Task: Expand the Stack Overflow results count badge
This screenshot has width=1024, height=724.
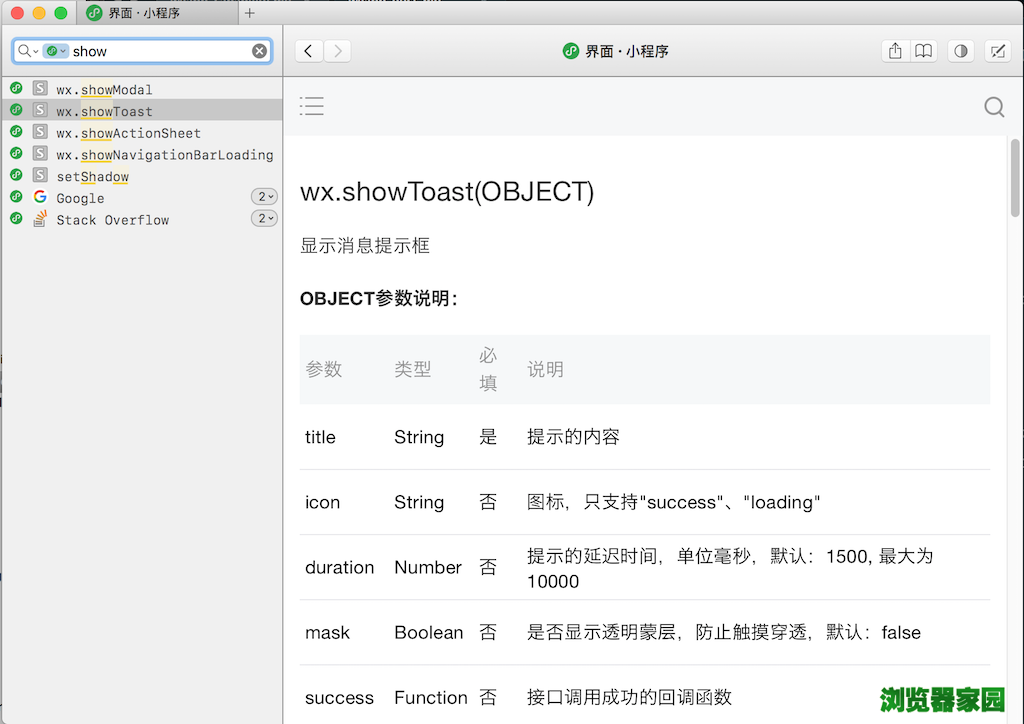Action: [x=264, y=219]
